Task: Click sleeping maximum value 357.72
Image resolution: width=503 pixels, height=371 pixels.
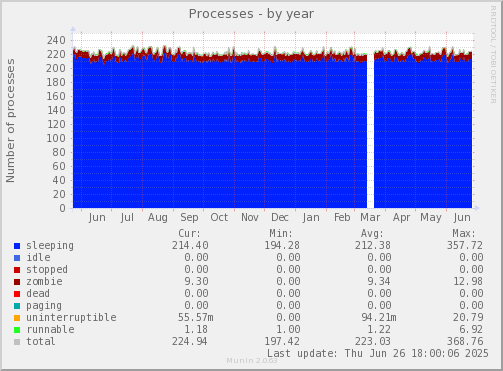Action: coord(465,246)
